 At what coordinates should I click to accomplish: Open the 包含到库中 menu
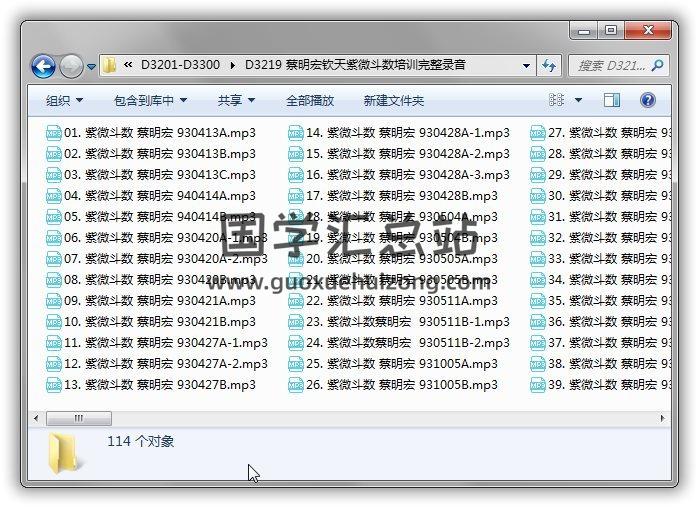pos(150,100)
